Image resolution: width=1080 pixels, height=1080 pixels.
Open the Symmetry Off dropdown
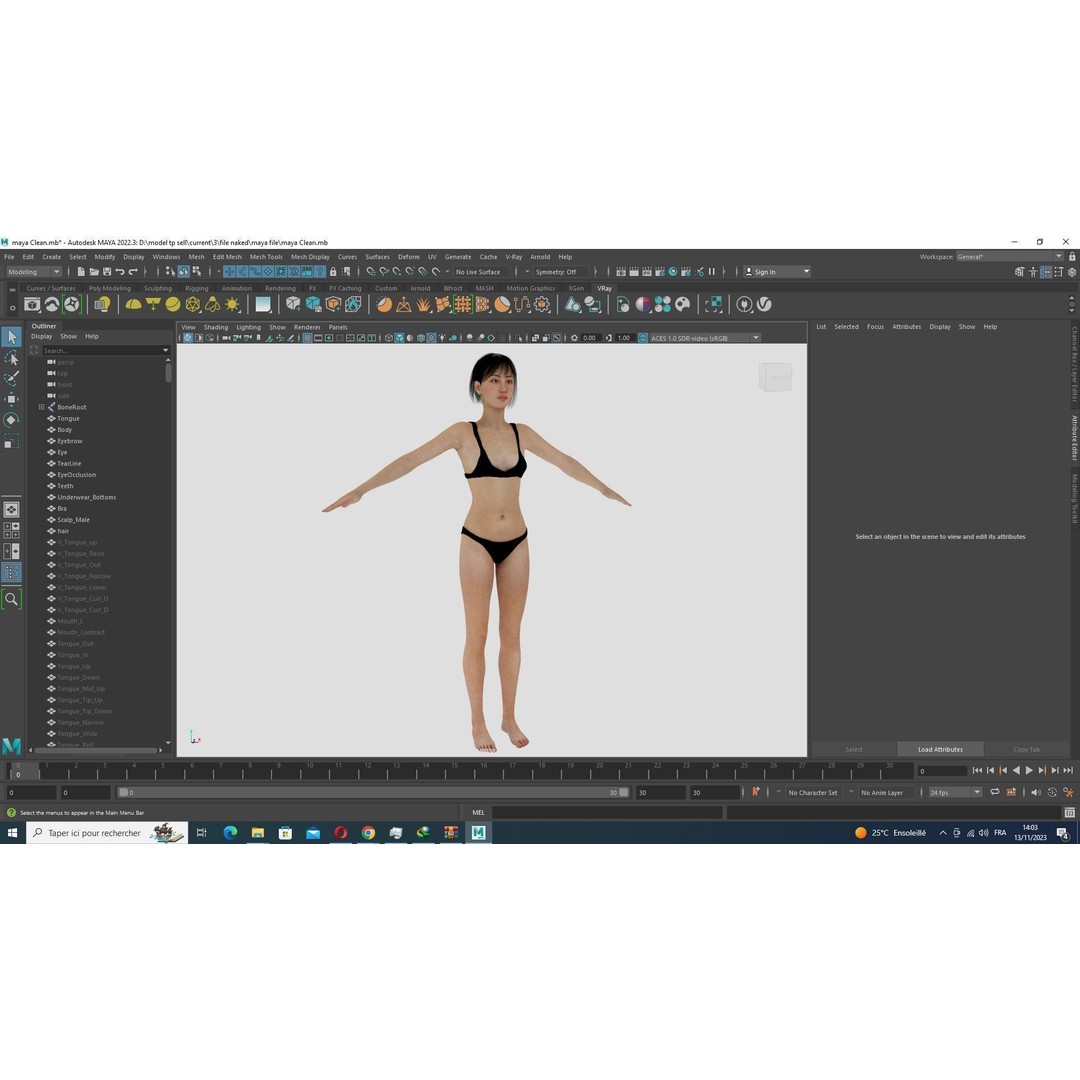[x=559, y=272]
